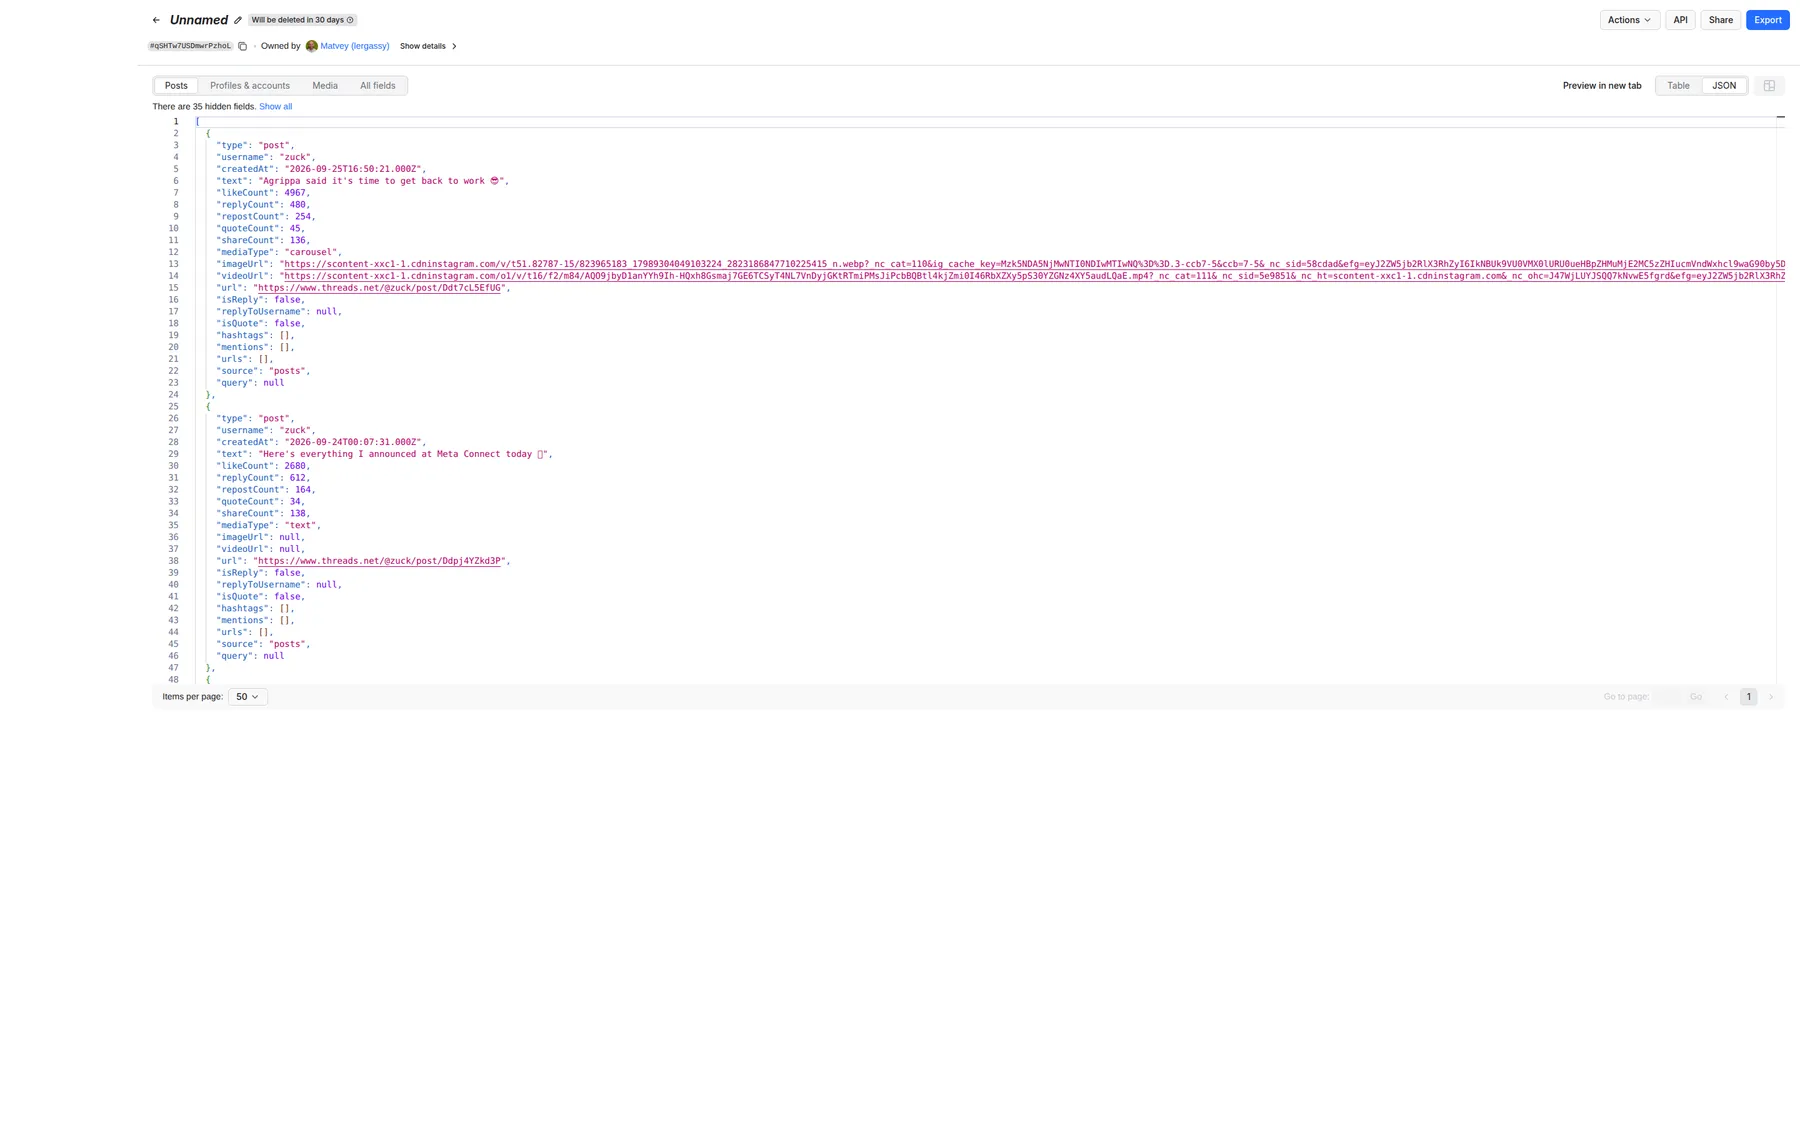Click the layout columns icon beside JSON
Screen dimensions: 1800x1125
1769,86
